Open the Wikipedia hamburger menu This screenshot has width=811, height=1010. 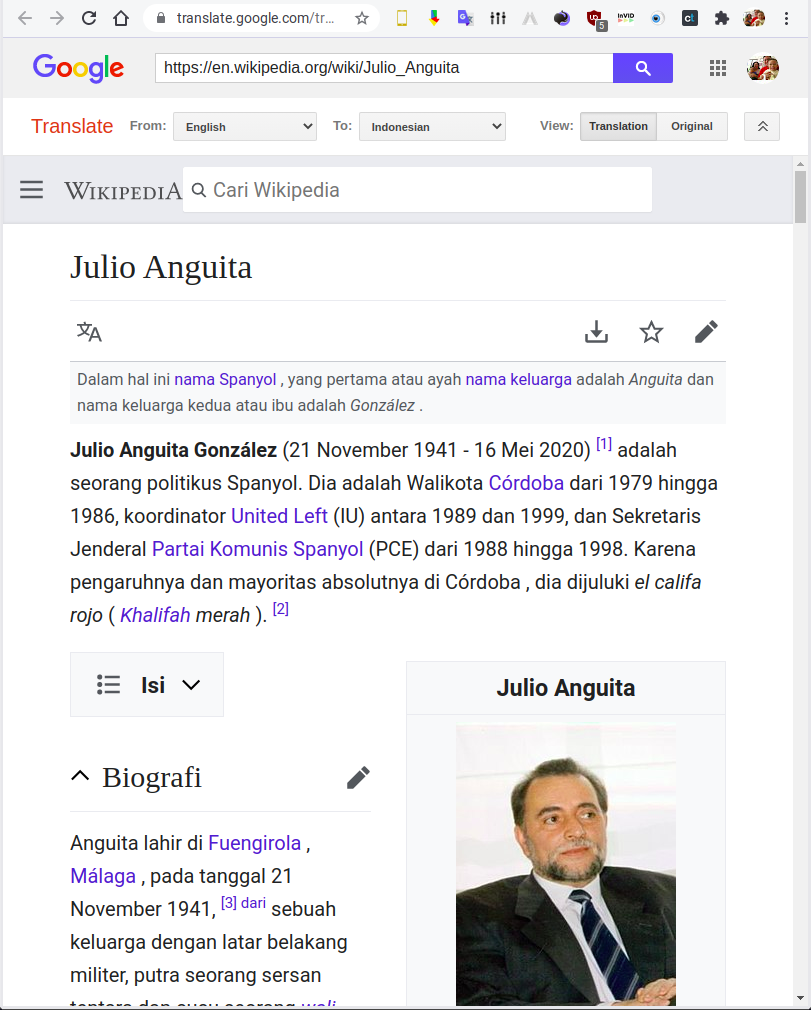[31, 189]
